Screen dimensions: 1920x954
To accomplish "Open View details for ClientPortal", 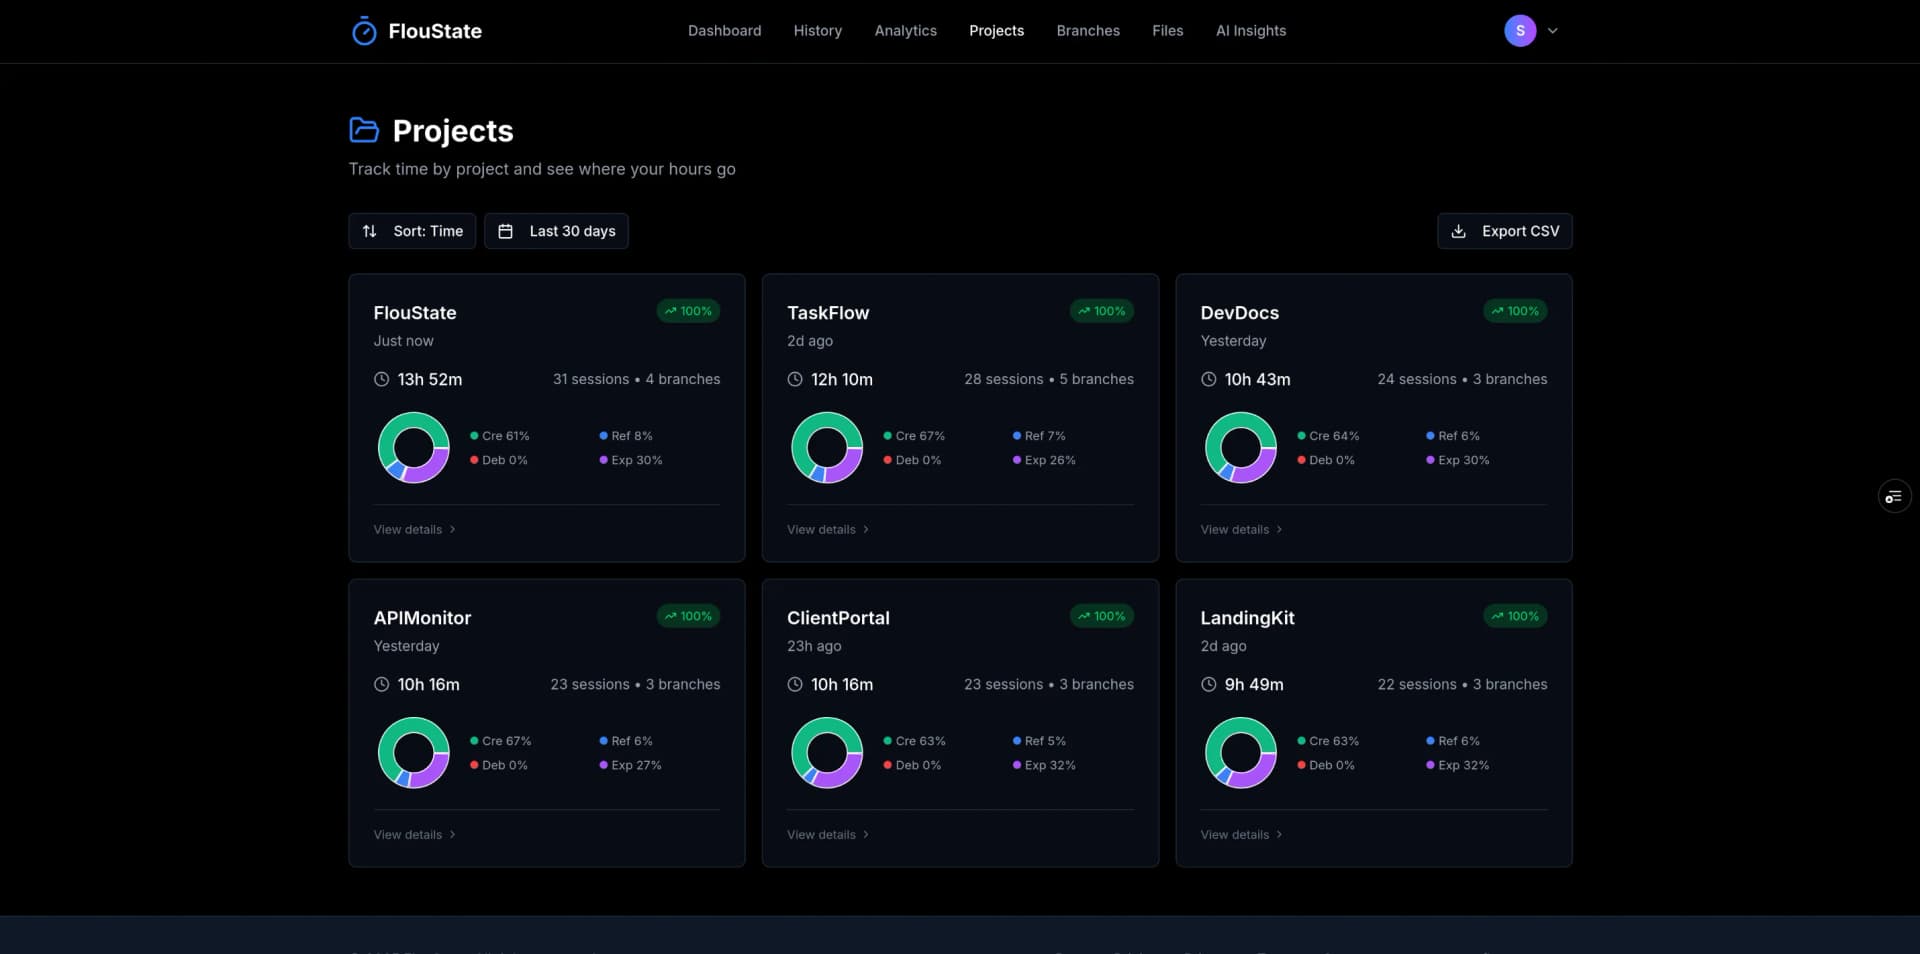I will pos(827,834).
